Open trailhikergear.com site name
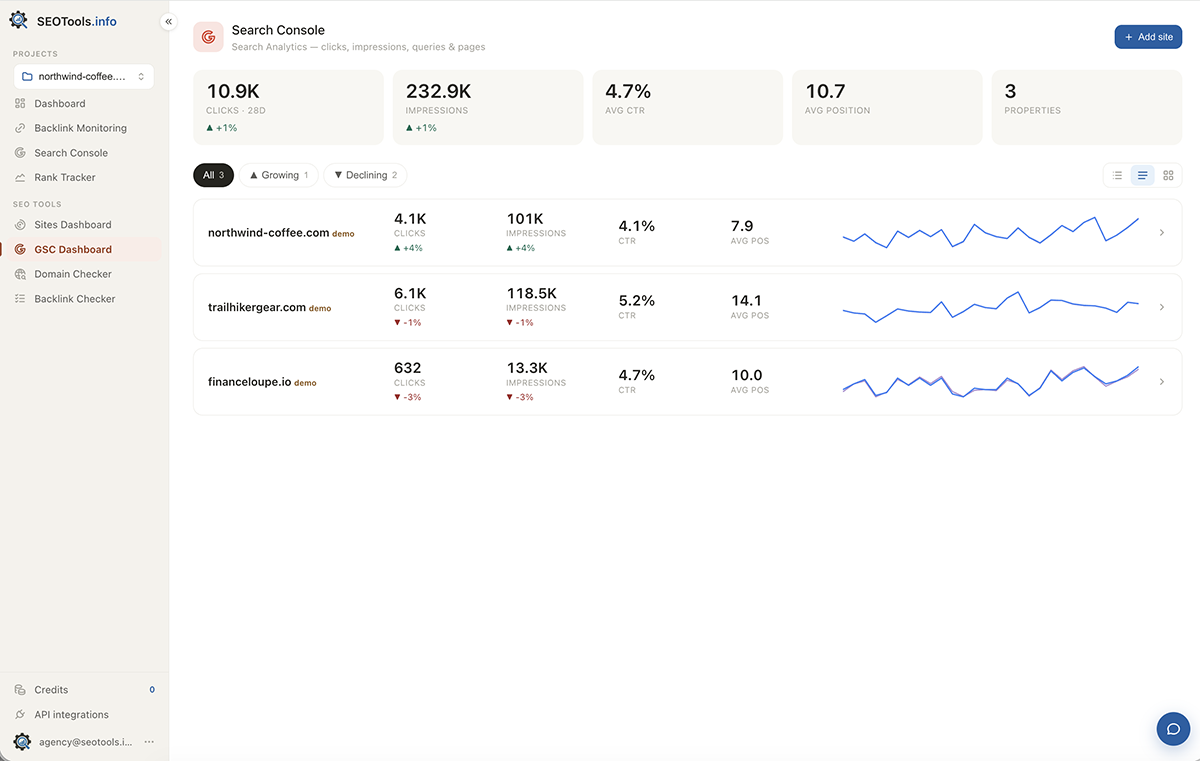 [257, 307]
